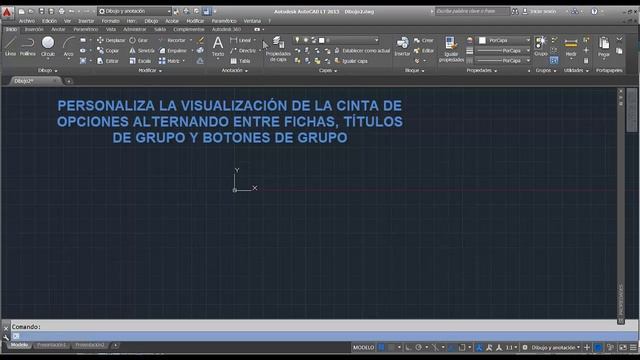Select the Círculo tool
This screenshot has width=640, height=360.
(48, 46)
